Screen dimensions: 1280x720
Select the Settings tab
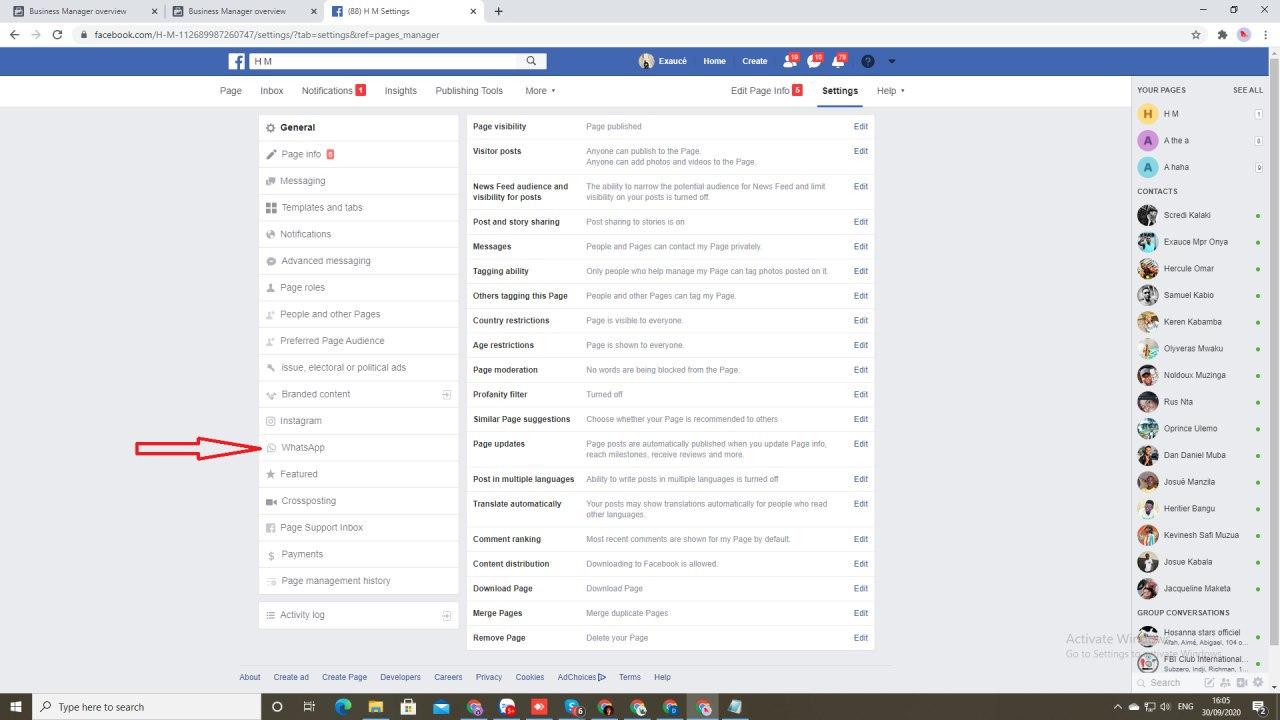840,91
